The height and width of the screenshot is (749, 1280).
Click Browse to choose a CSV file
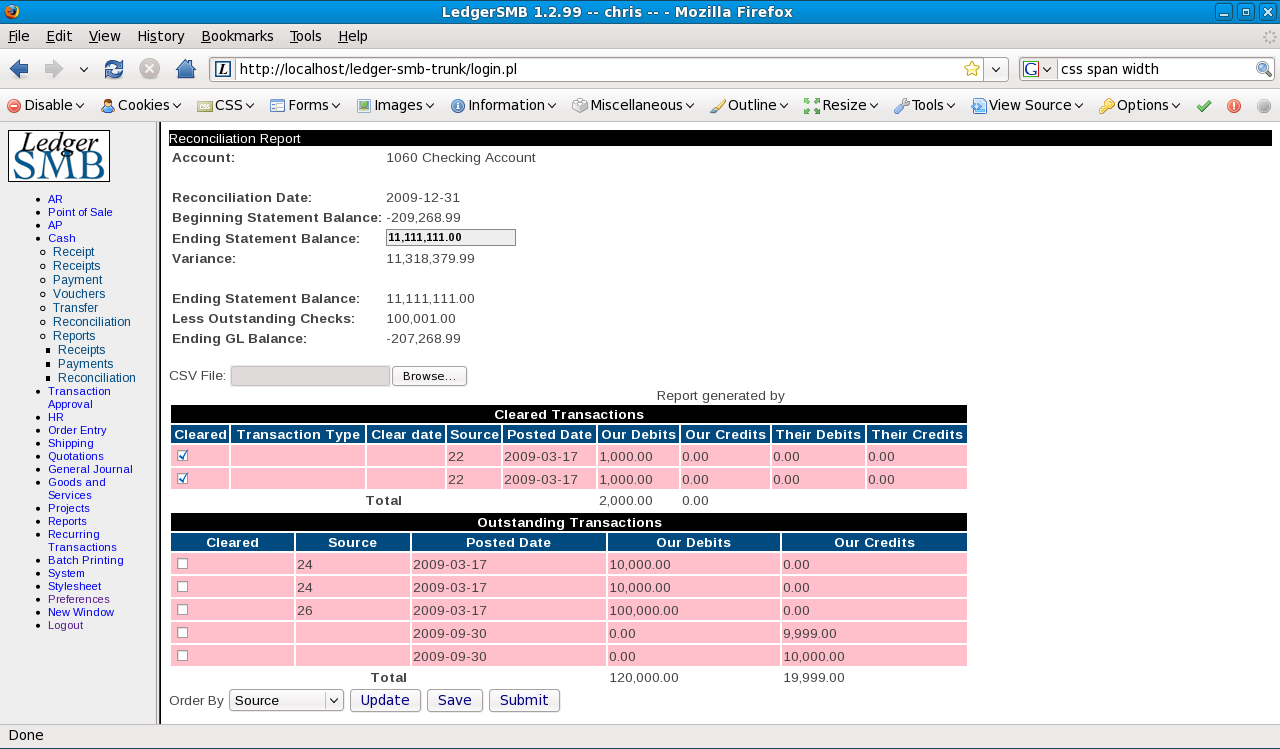pyautogui.click(x=429, y=376)
